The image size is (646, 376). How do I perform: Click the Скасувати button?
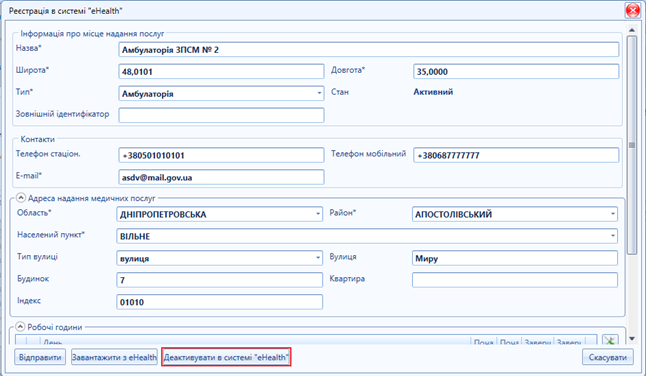[x=608, y=357]
